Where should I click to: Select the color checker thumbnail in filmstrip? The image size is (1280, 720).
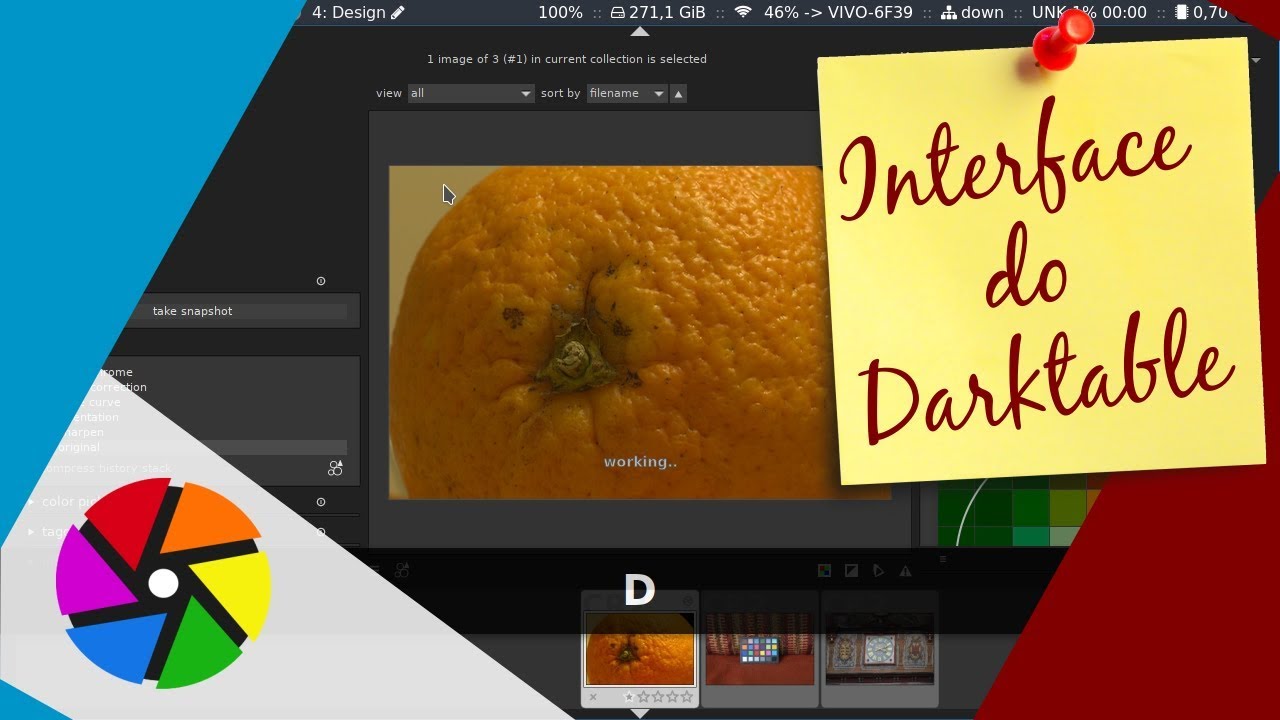click(x=760, y=648)
